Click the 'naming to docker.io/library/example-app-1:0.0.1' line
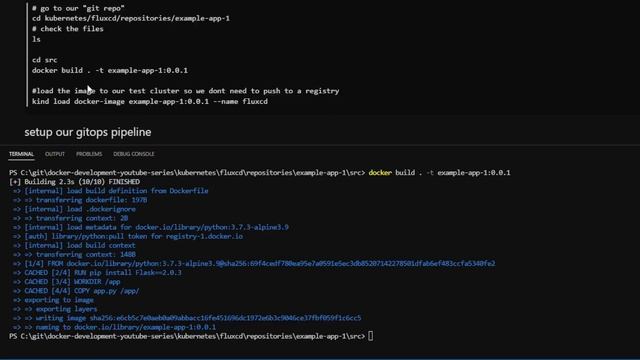 pos(114,327)
